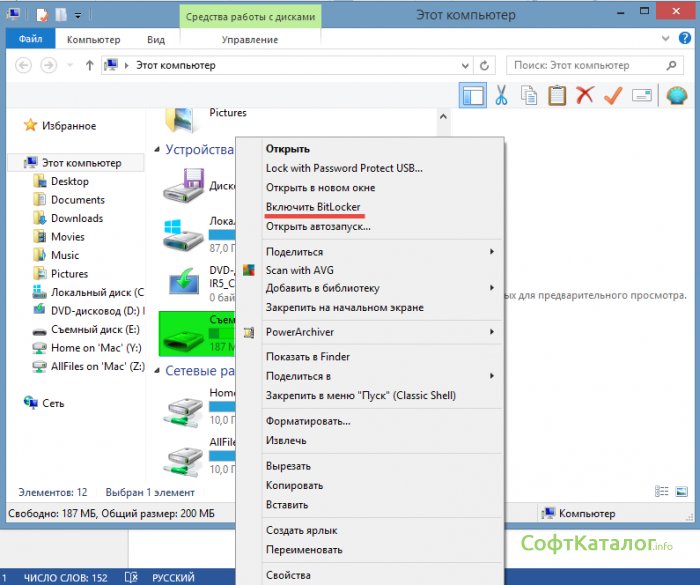700x585 pixels.
Task: Click the refresh icon beside address bar
Action: pyautogui.click(x=485, y=65)
